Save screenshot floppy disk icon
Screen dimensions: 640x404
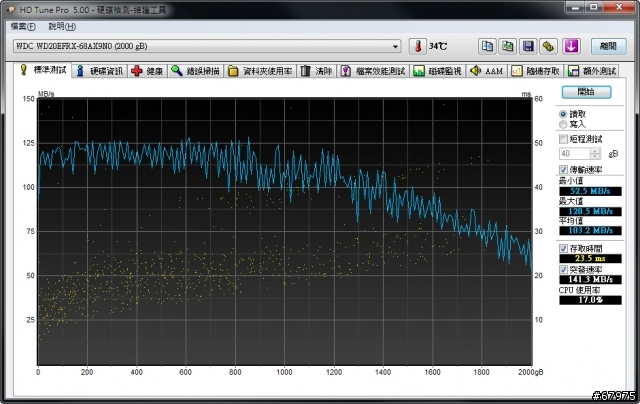[529, 46]
